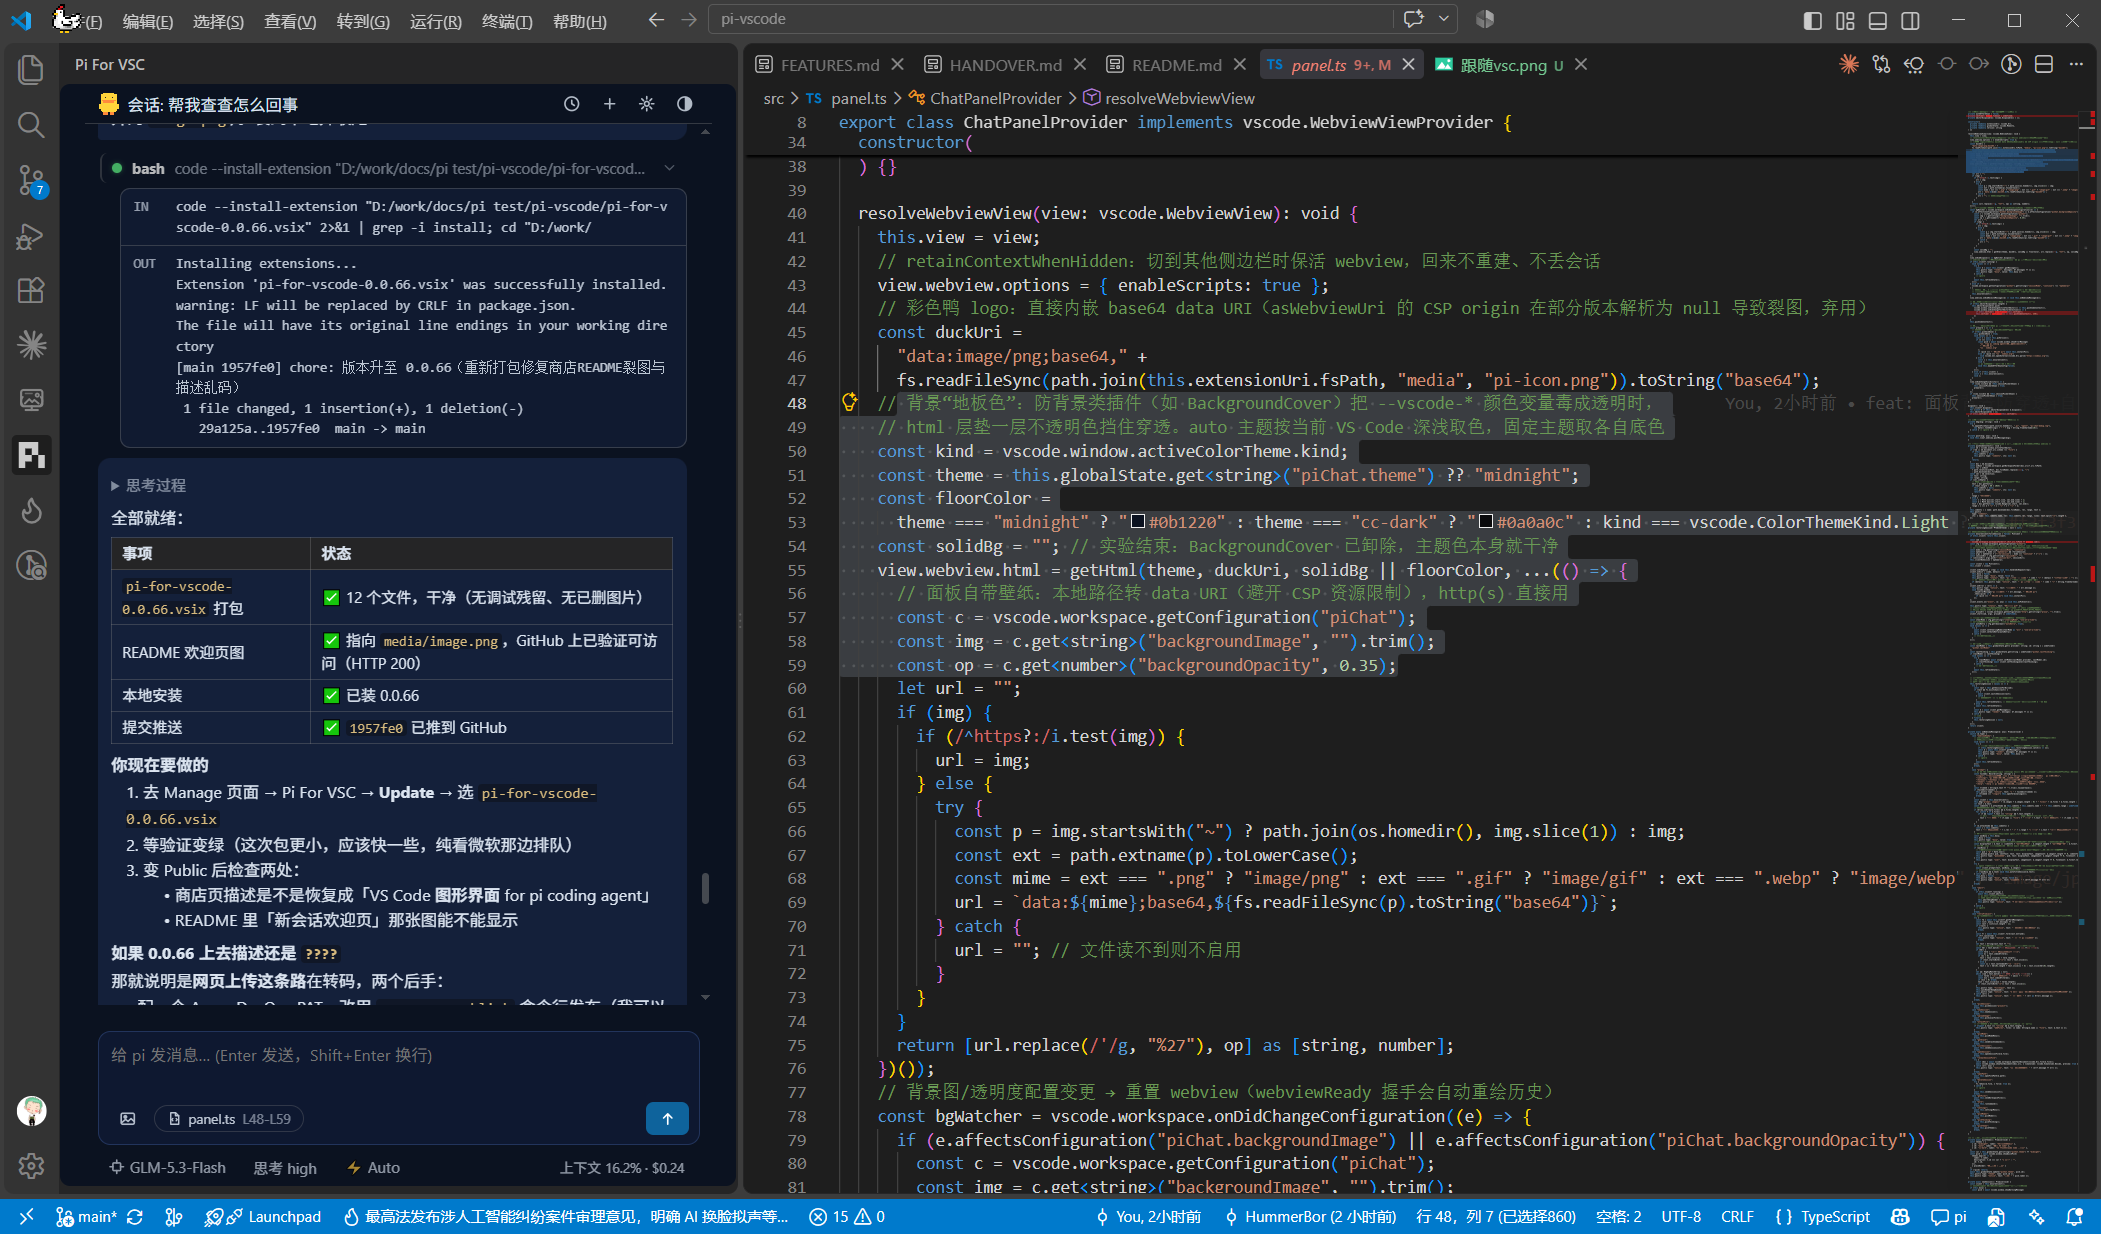Click main* branch in status bar
The height and width of the screenshot is (1234, 2101).
pos(86,1216)
